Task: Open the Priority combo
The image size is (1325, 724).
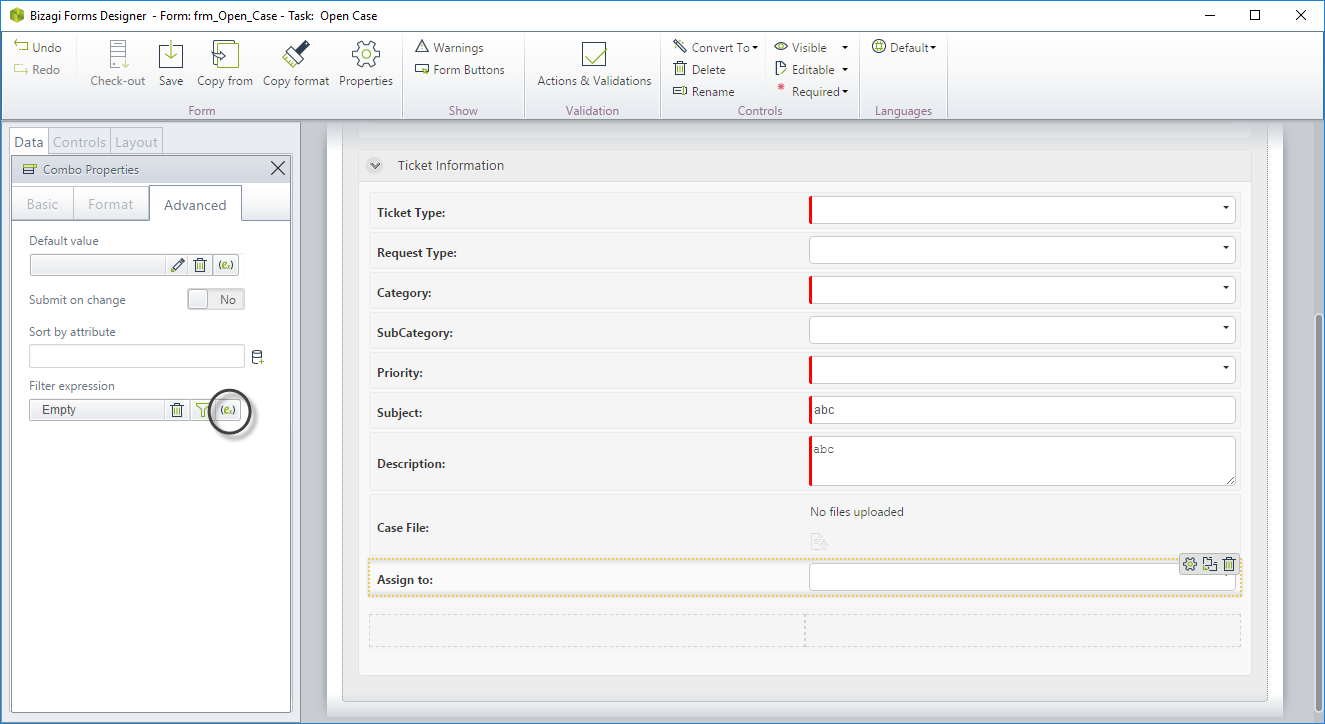Action: tap(1022, 370)
